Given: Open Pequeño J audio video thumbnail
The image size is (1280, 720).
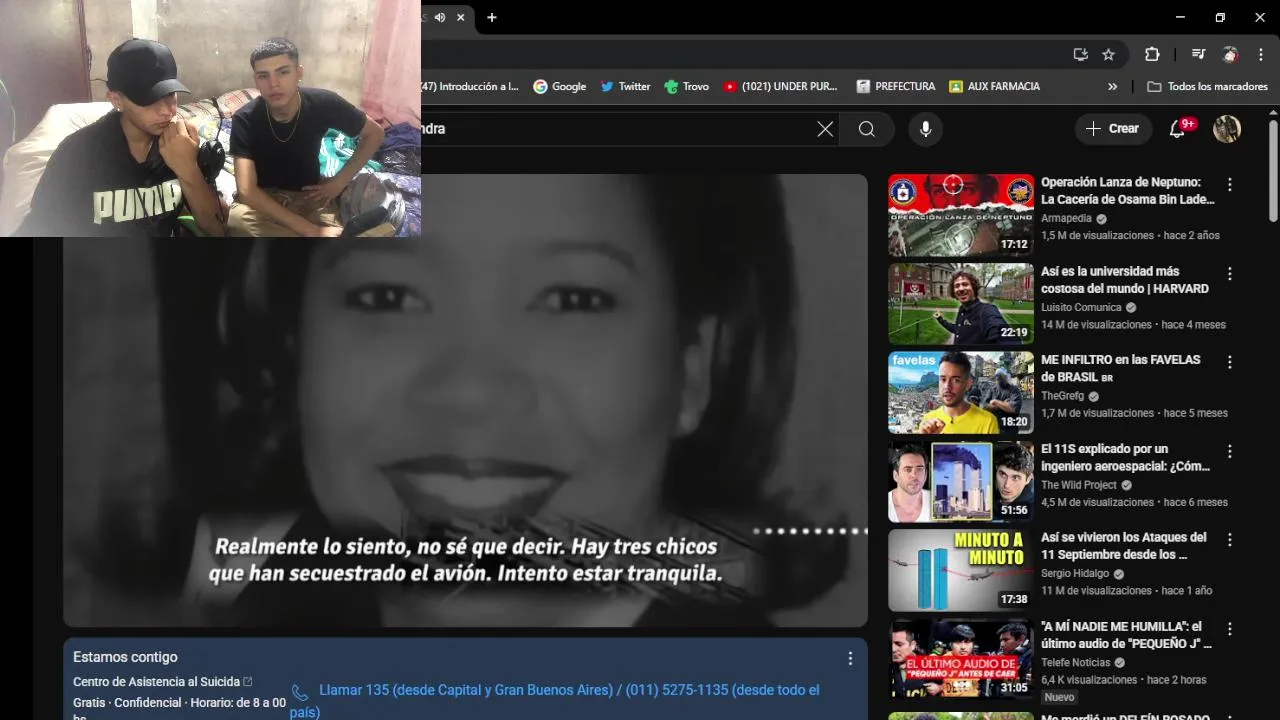Looking at the screenshot, I should tap(961, 659).
